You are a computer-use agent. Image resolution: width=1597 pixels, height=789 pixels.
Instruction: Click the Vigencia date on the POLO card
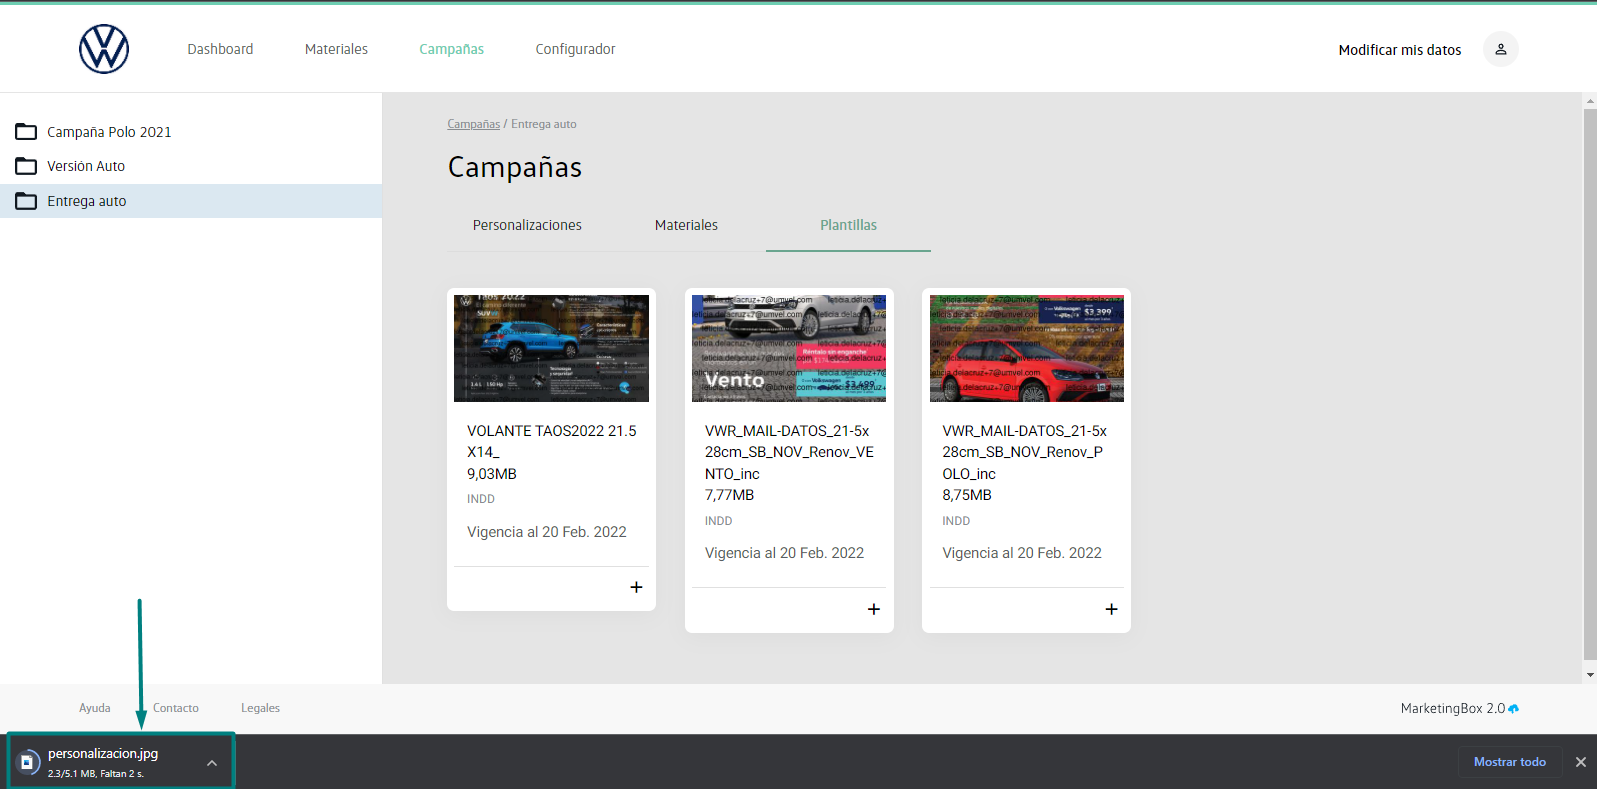point(1022,553)
